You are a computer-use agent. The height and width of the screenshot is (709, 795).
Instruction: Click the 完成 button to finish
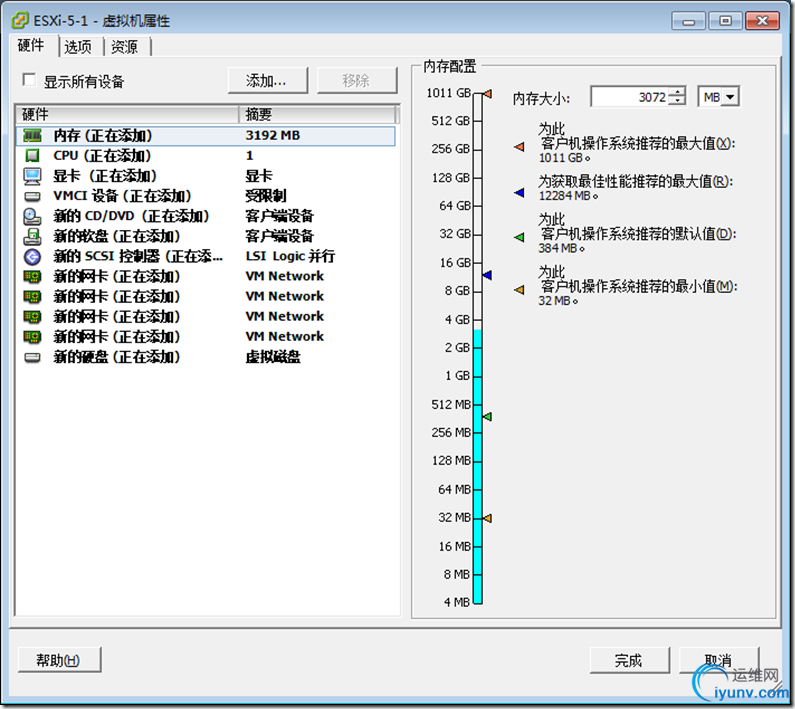click(629, 660)
